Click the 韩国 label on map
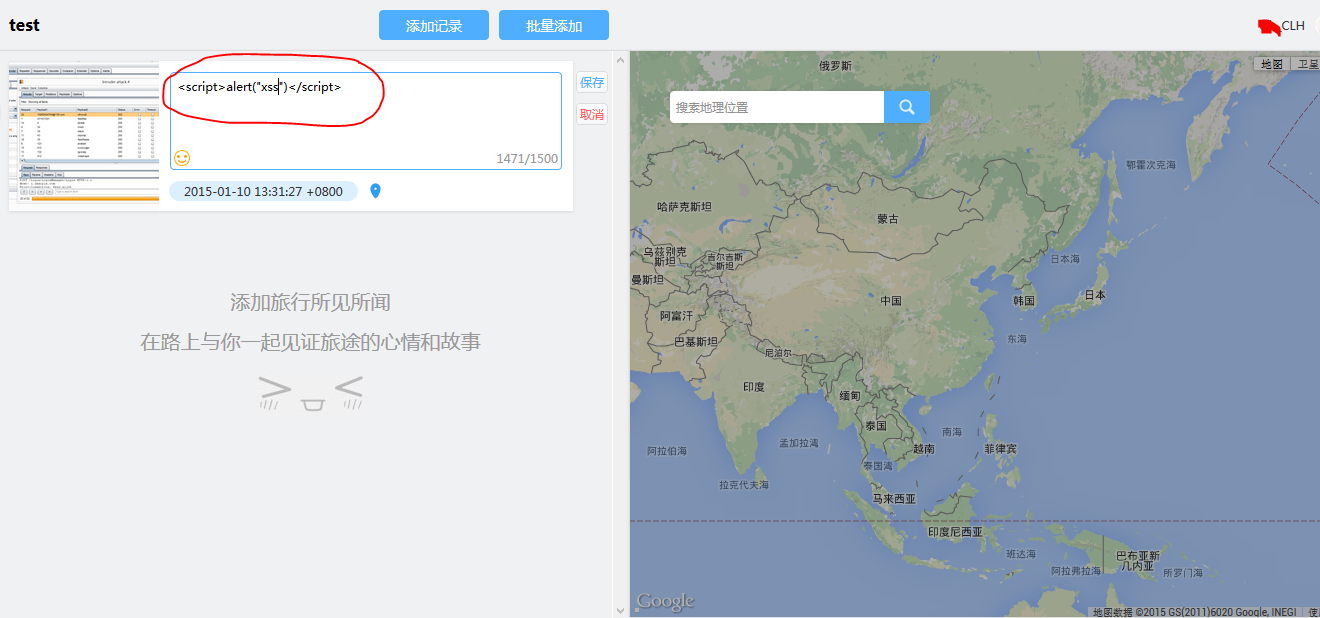 coord(1024,300)
